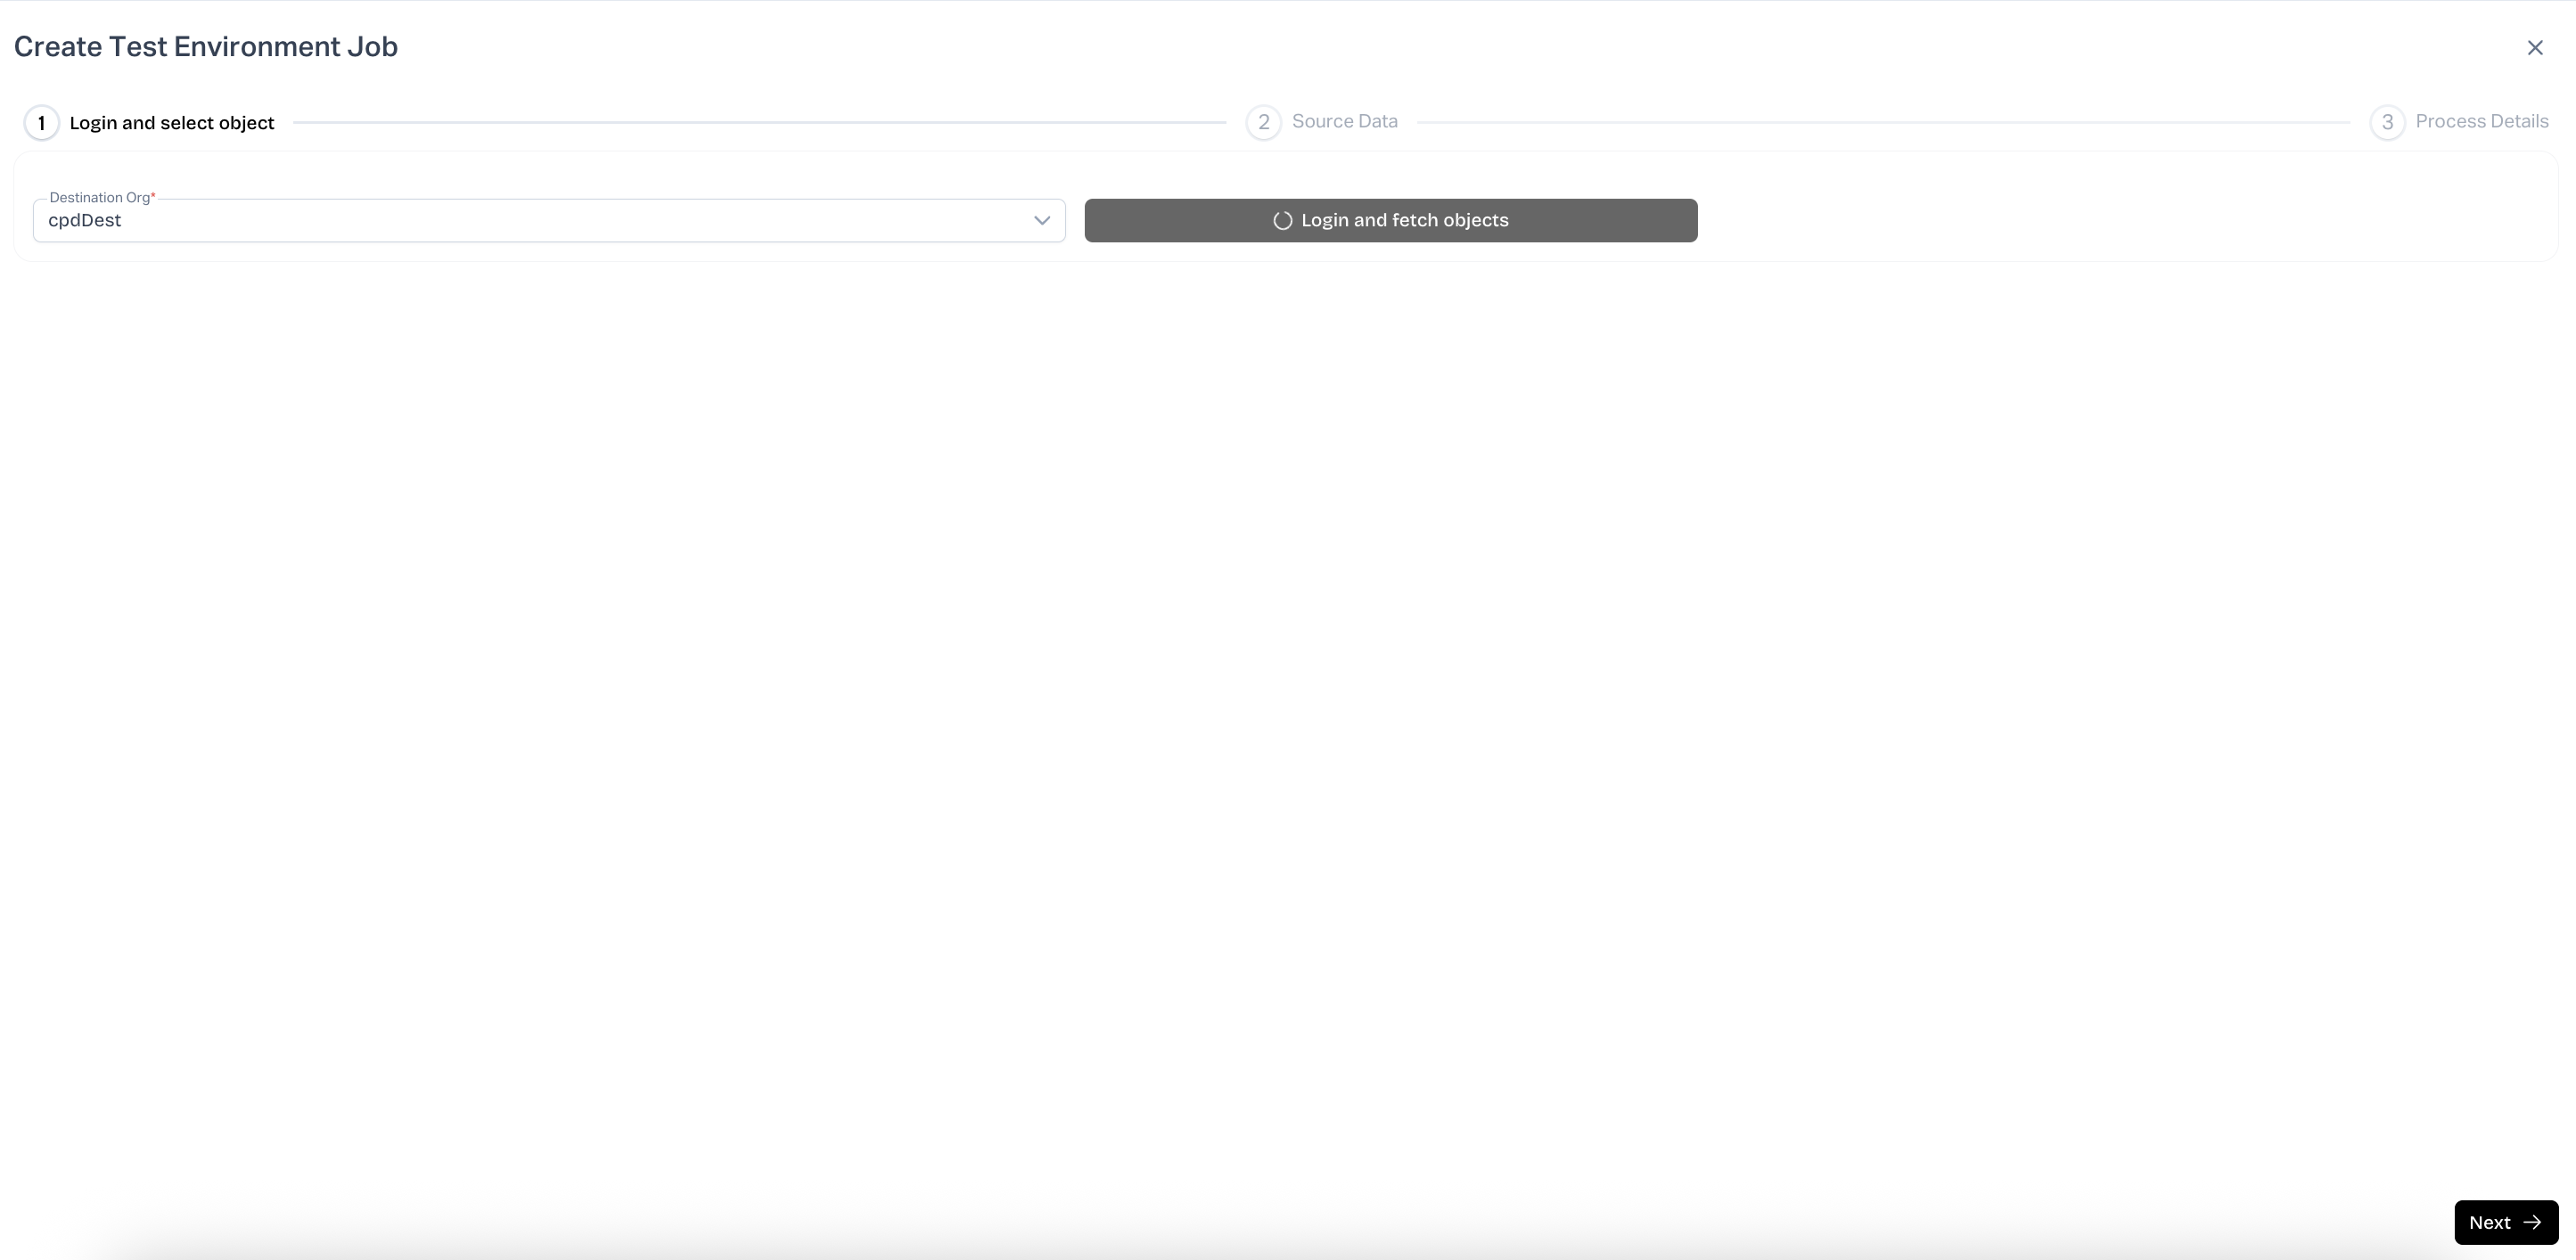Click the step 2 number circle
Image resolution: width=2576 pixels, height=1260 pixels.
point(1263,122)
